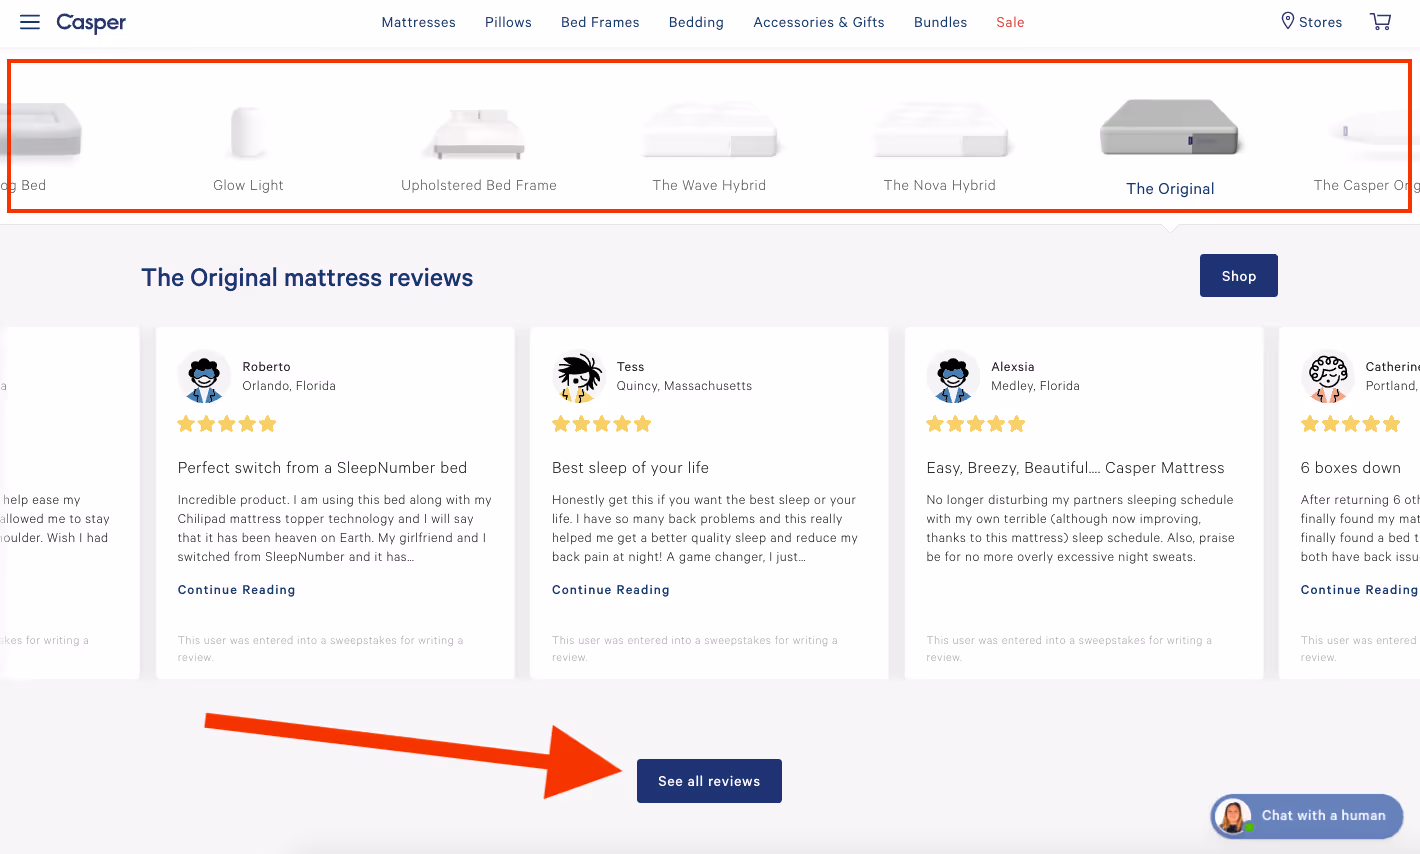Click The Wave Hybrid label
1420x854 pixels.
(709, 185)
